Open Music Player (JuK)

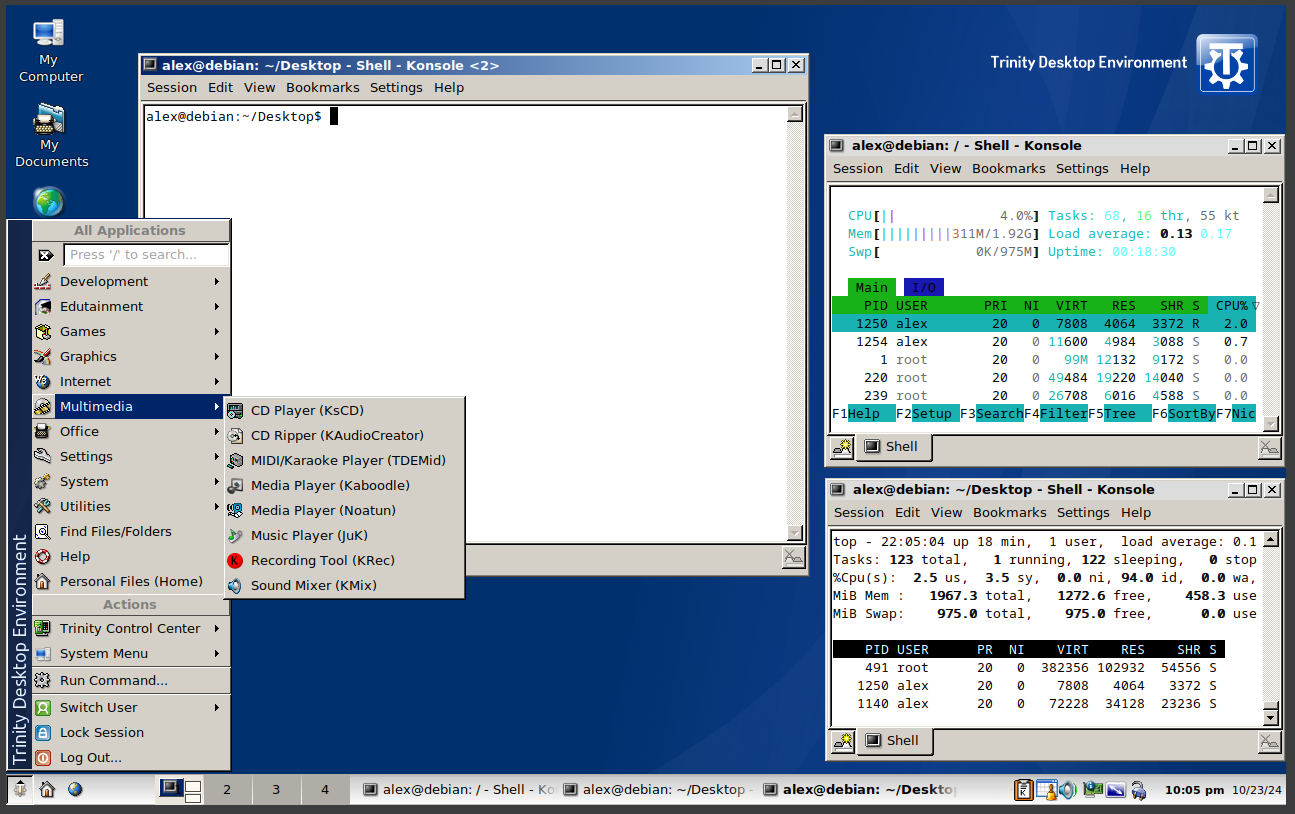(309, 535)
